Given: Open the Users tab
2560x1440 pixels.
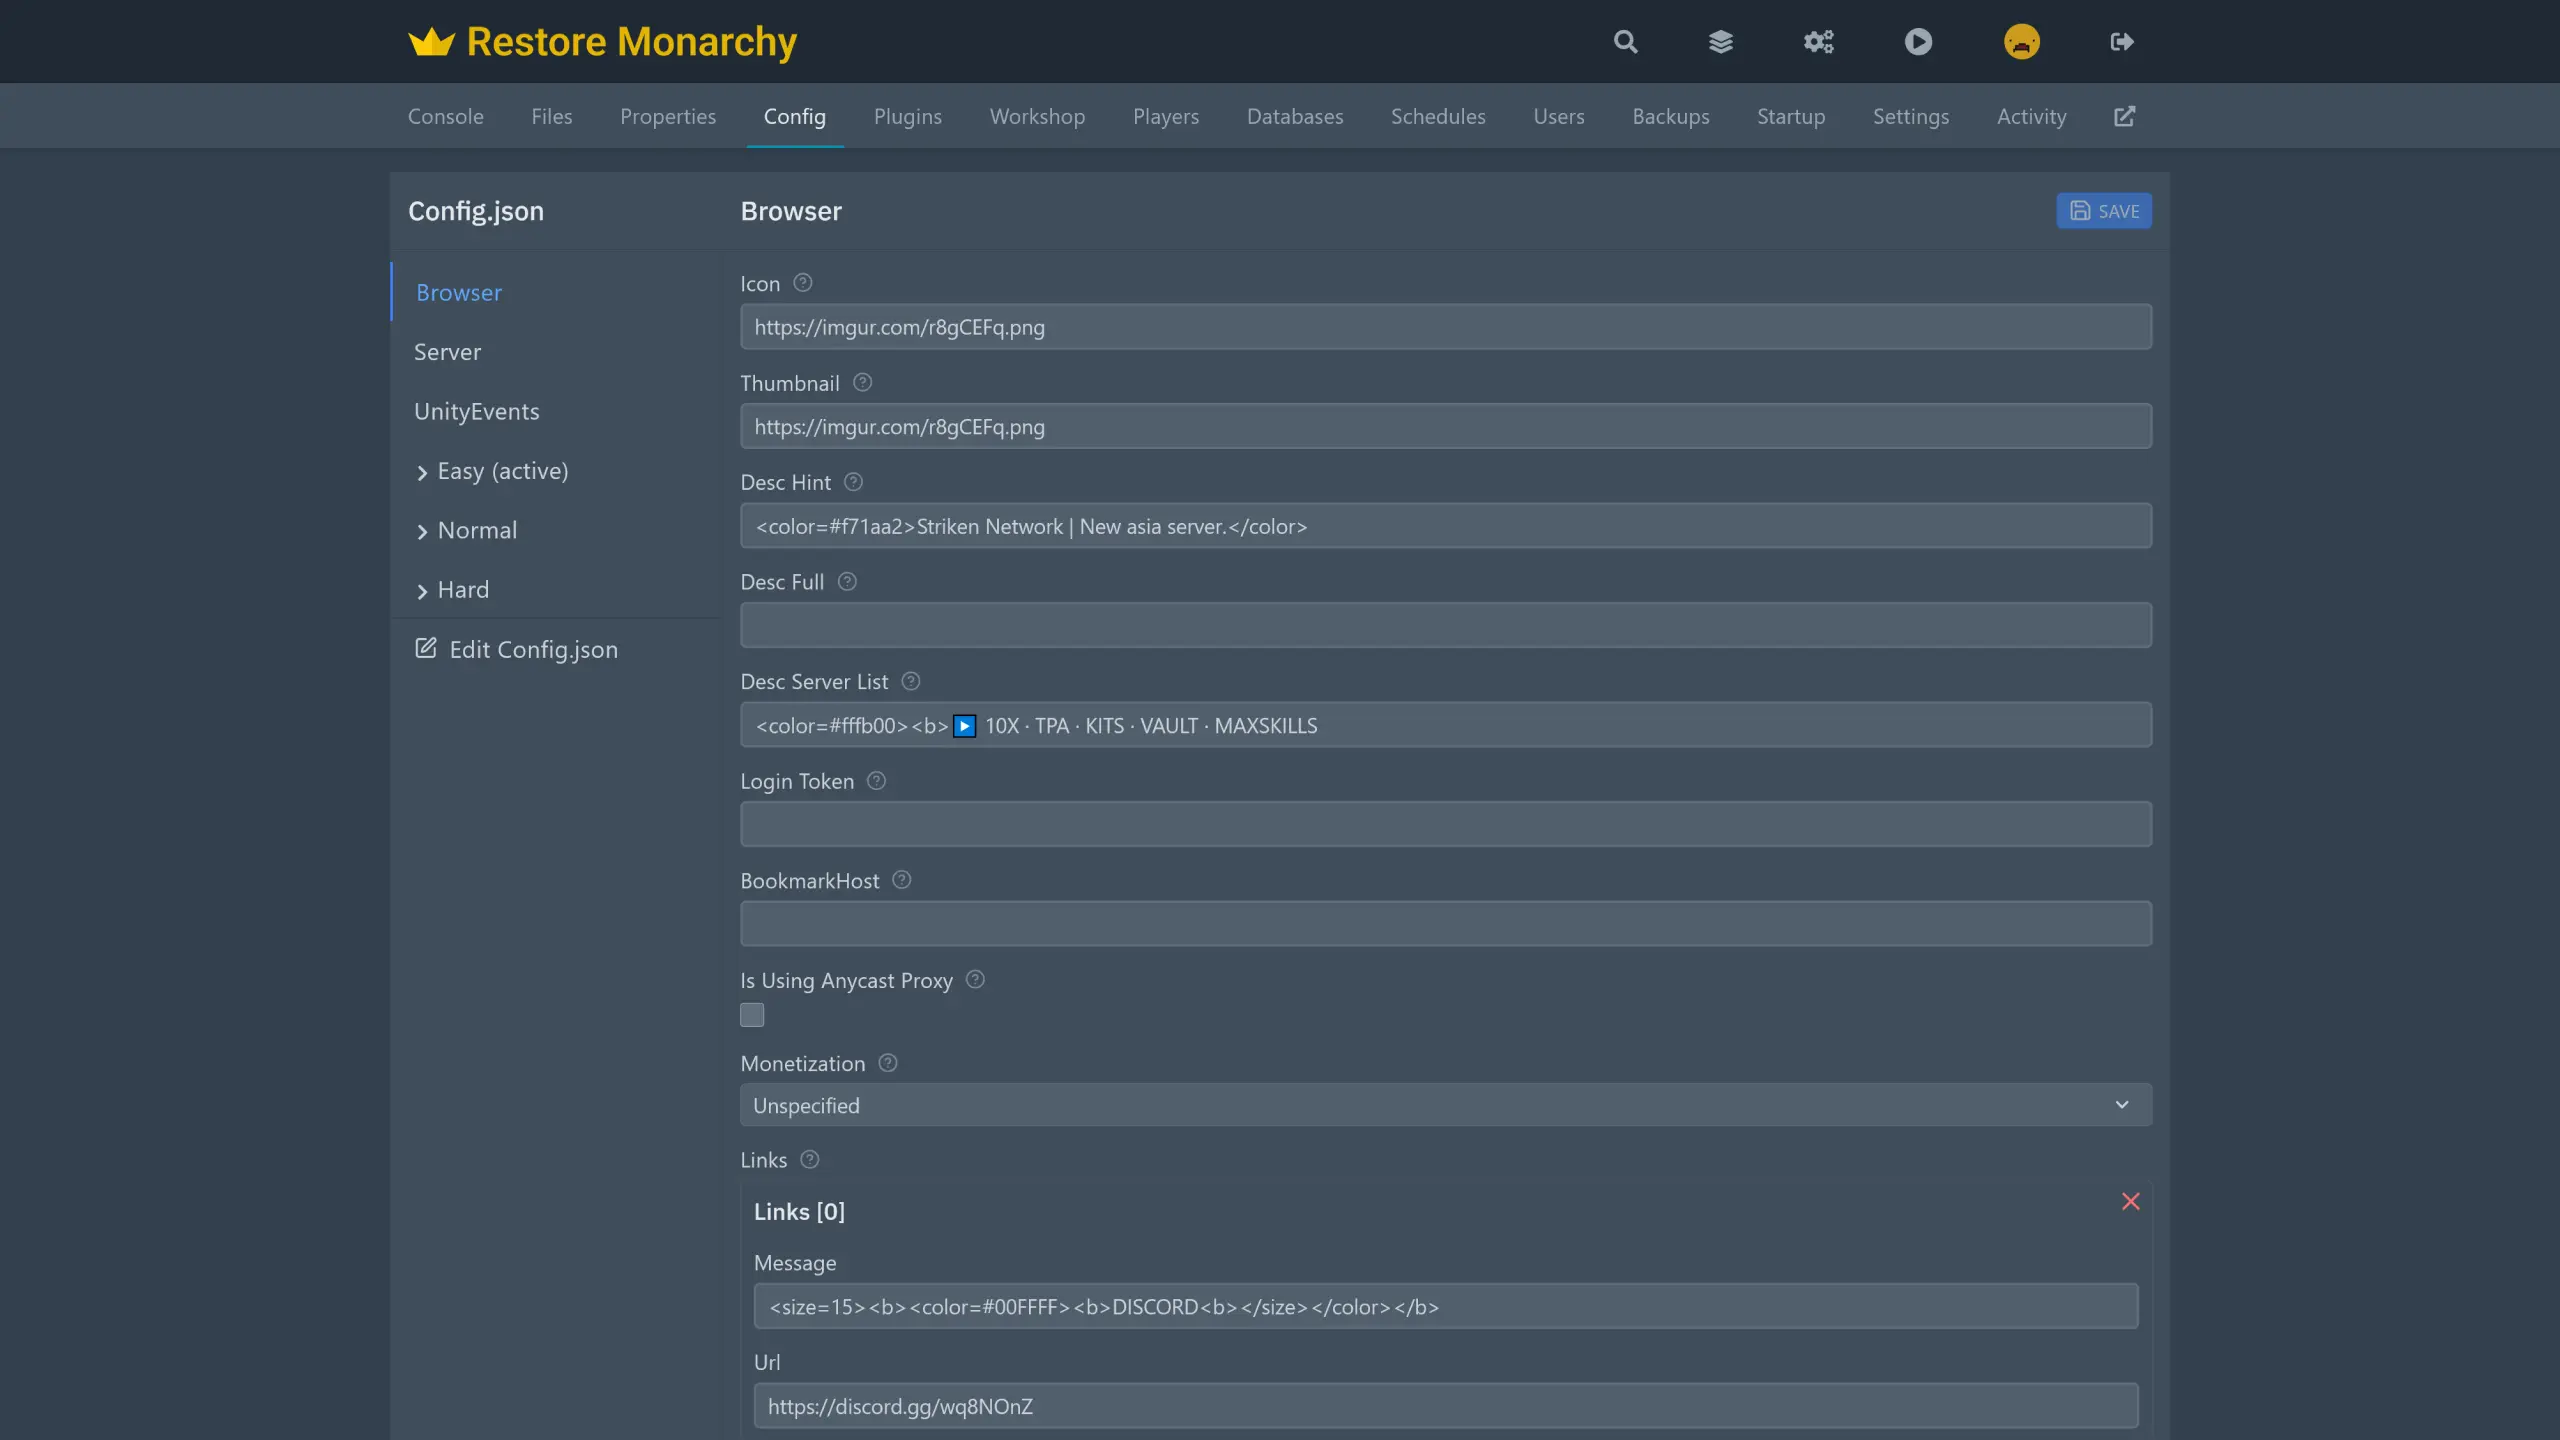Looking at the screenshot, I should (1559, 116).
